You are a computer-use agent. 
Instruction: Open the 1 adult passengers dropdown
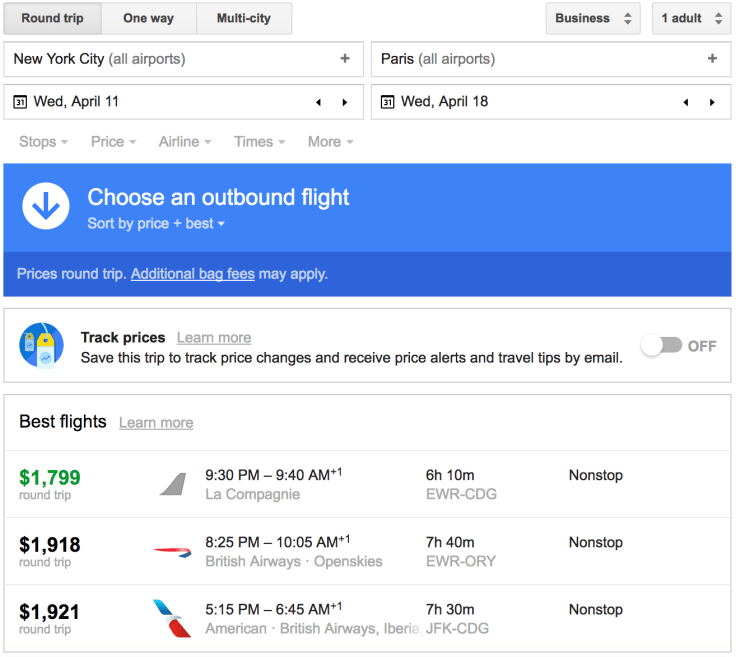click(x=691, y=18)
